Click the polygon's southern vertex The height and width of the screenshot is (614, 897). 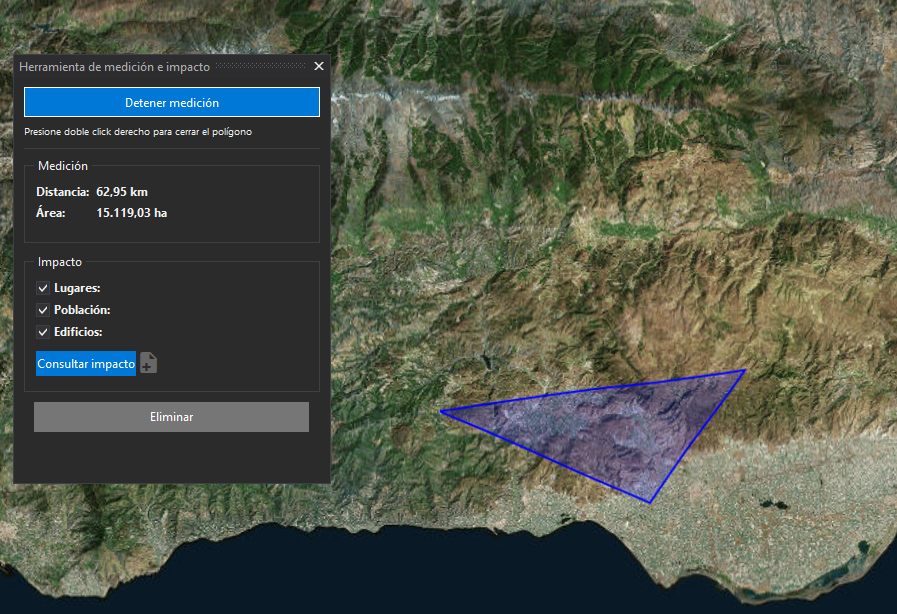click(x=650, y=501)
